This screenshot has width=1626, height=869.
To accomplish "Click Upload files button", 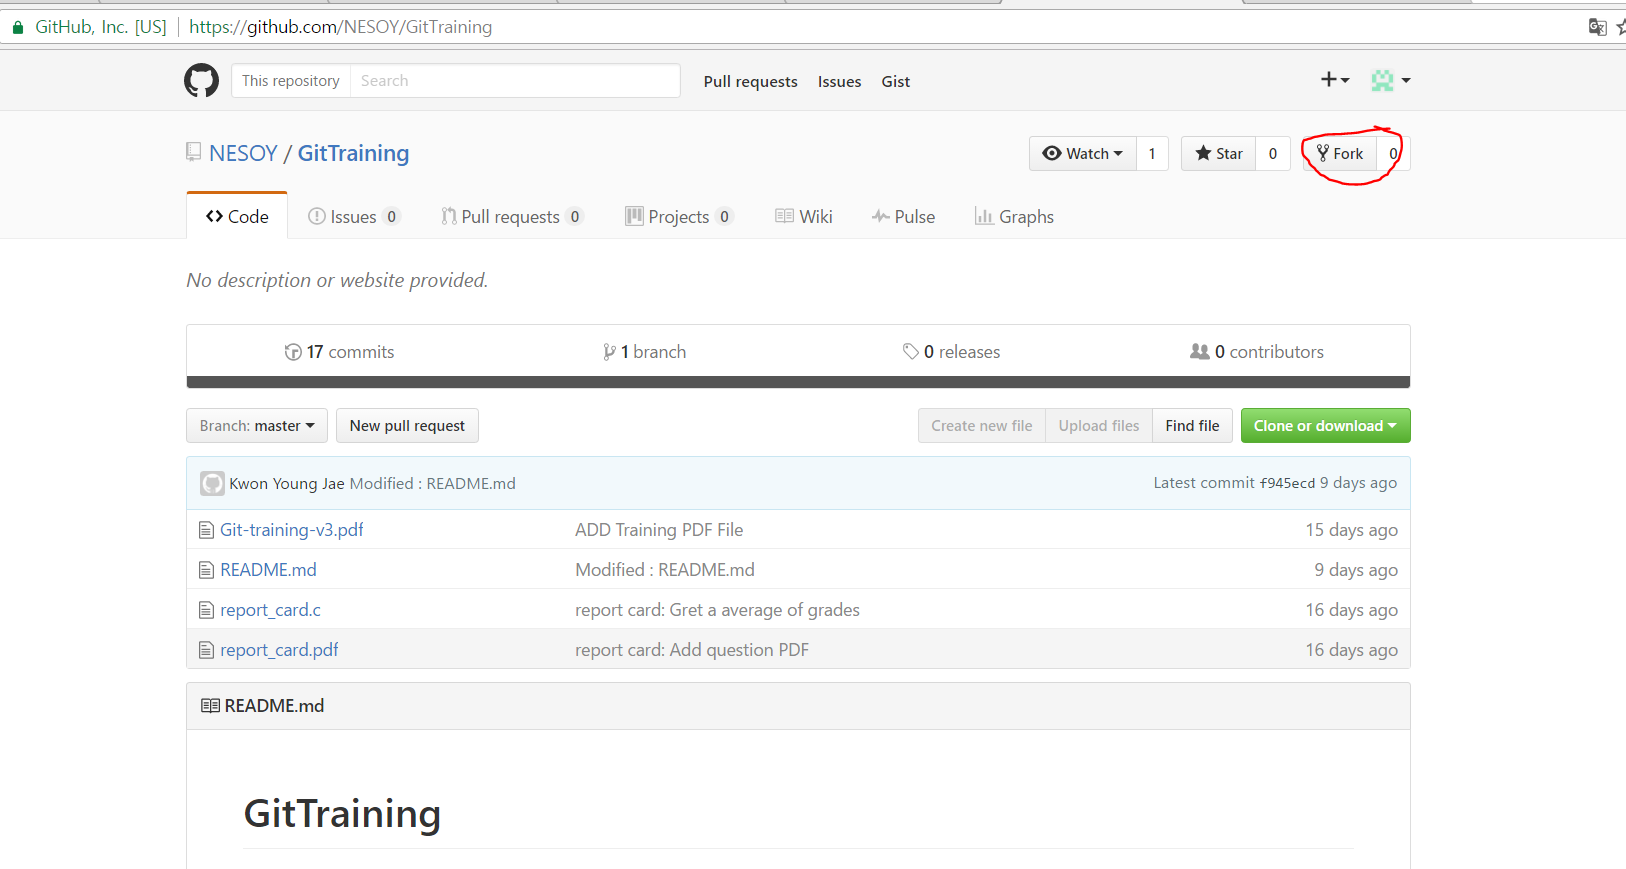I will [1099, 426].
